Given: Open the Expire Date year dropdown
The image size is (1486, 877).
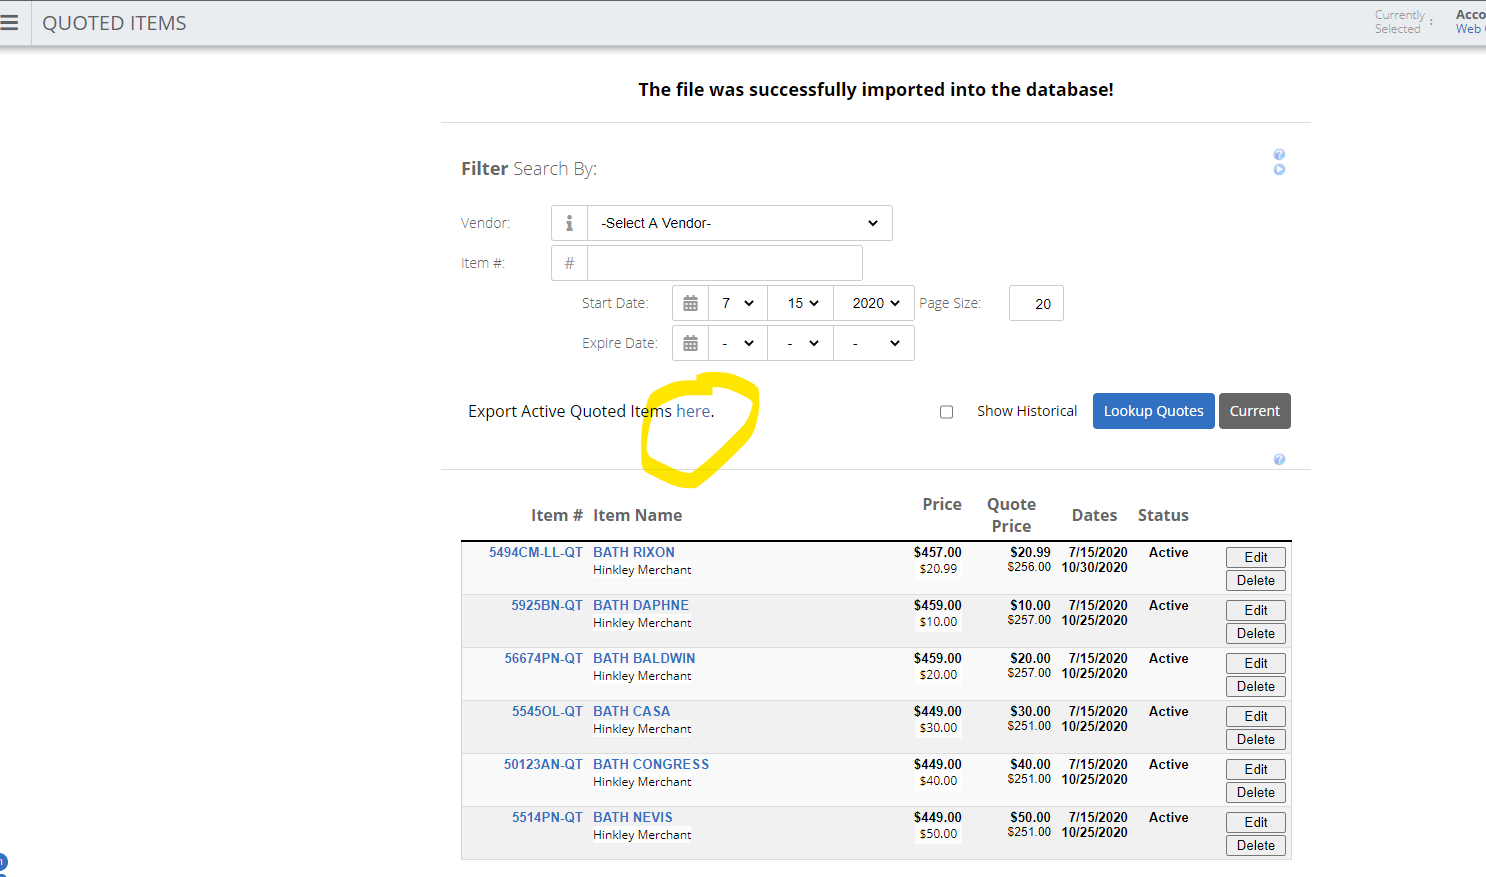Looking at the screenshot, I should (x=873, y=342).
